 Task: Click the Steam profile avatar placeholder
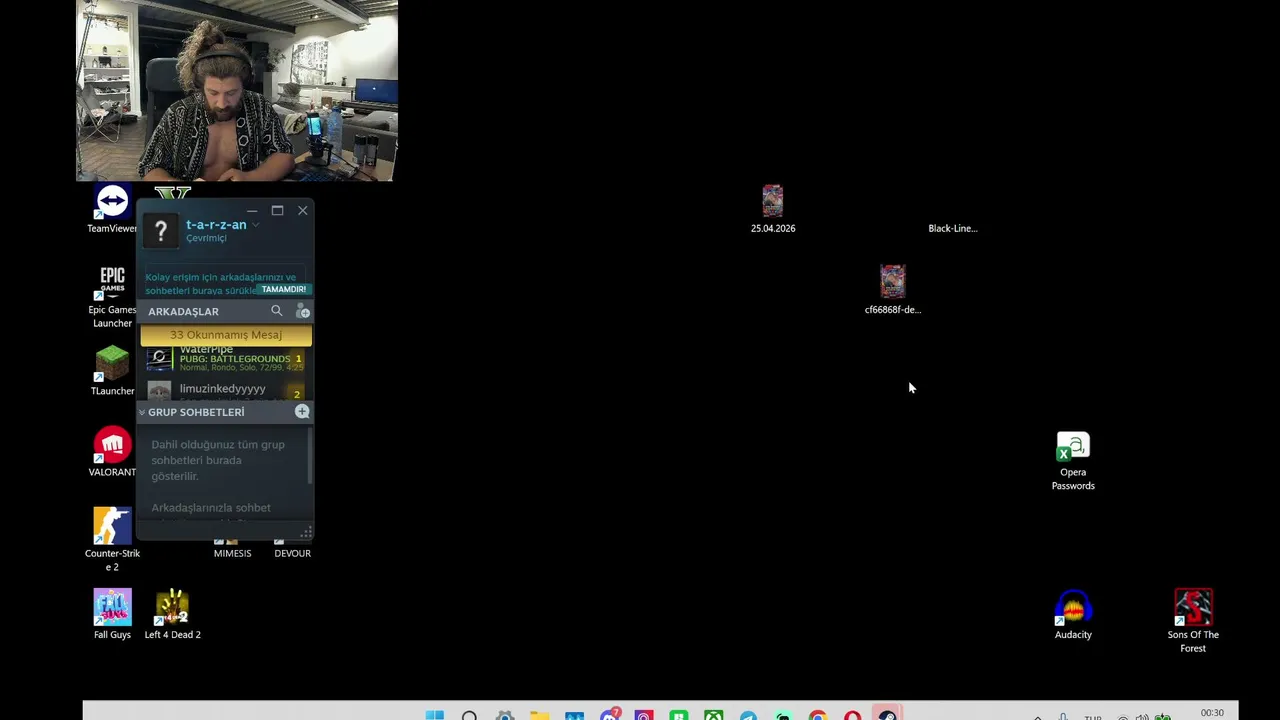(x=160, y=231)
